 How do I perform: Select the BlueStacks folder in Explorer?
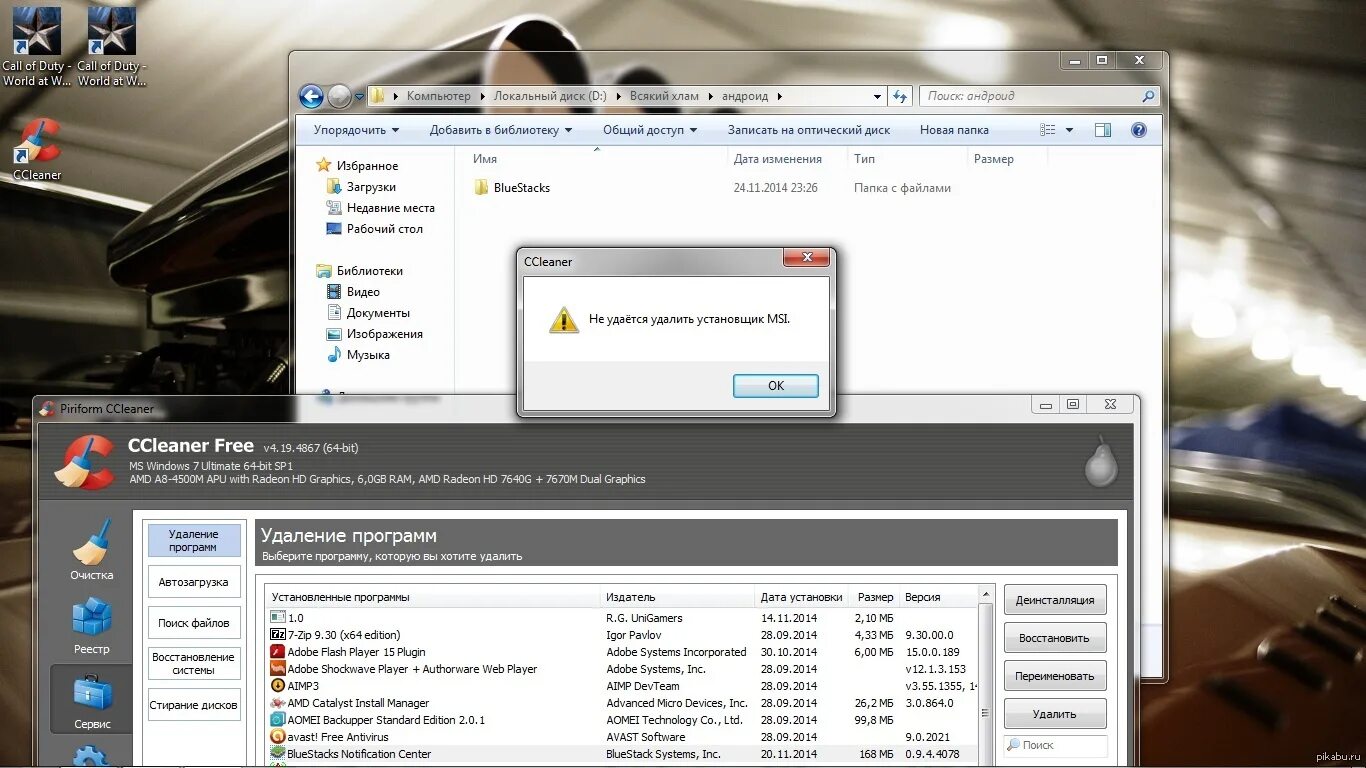click(x=512, y=188)
